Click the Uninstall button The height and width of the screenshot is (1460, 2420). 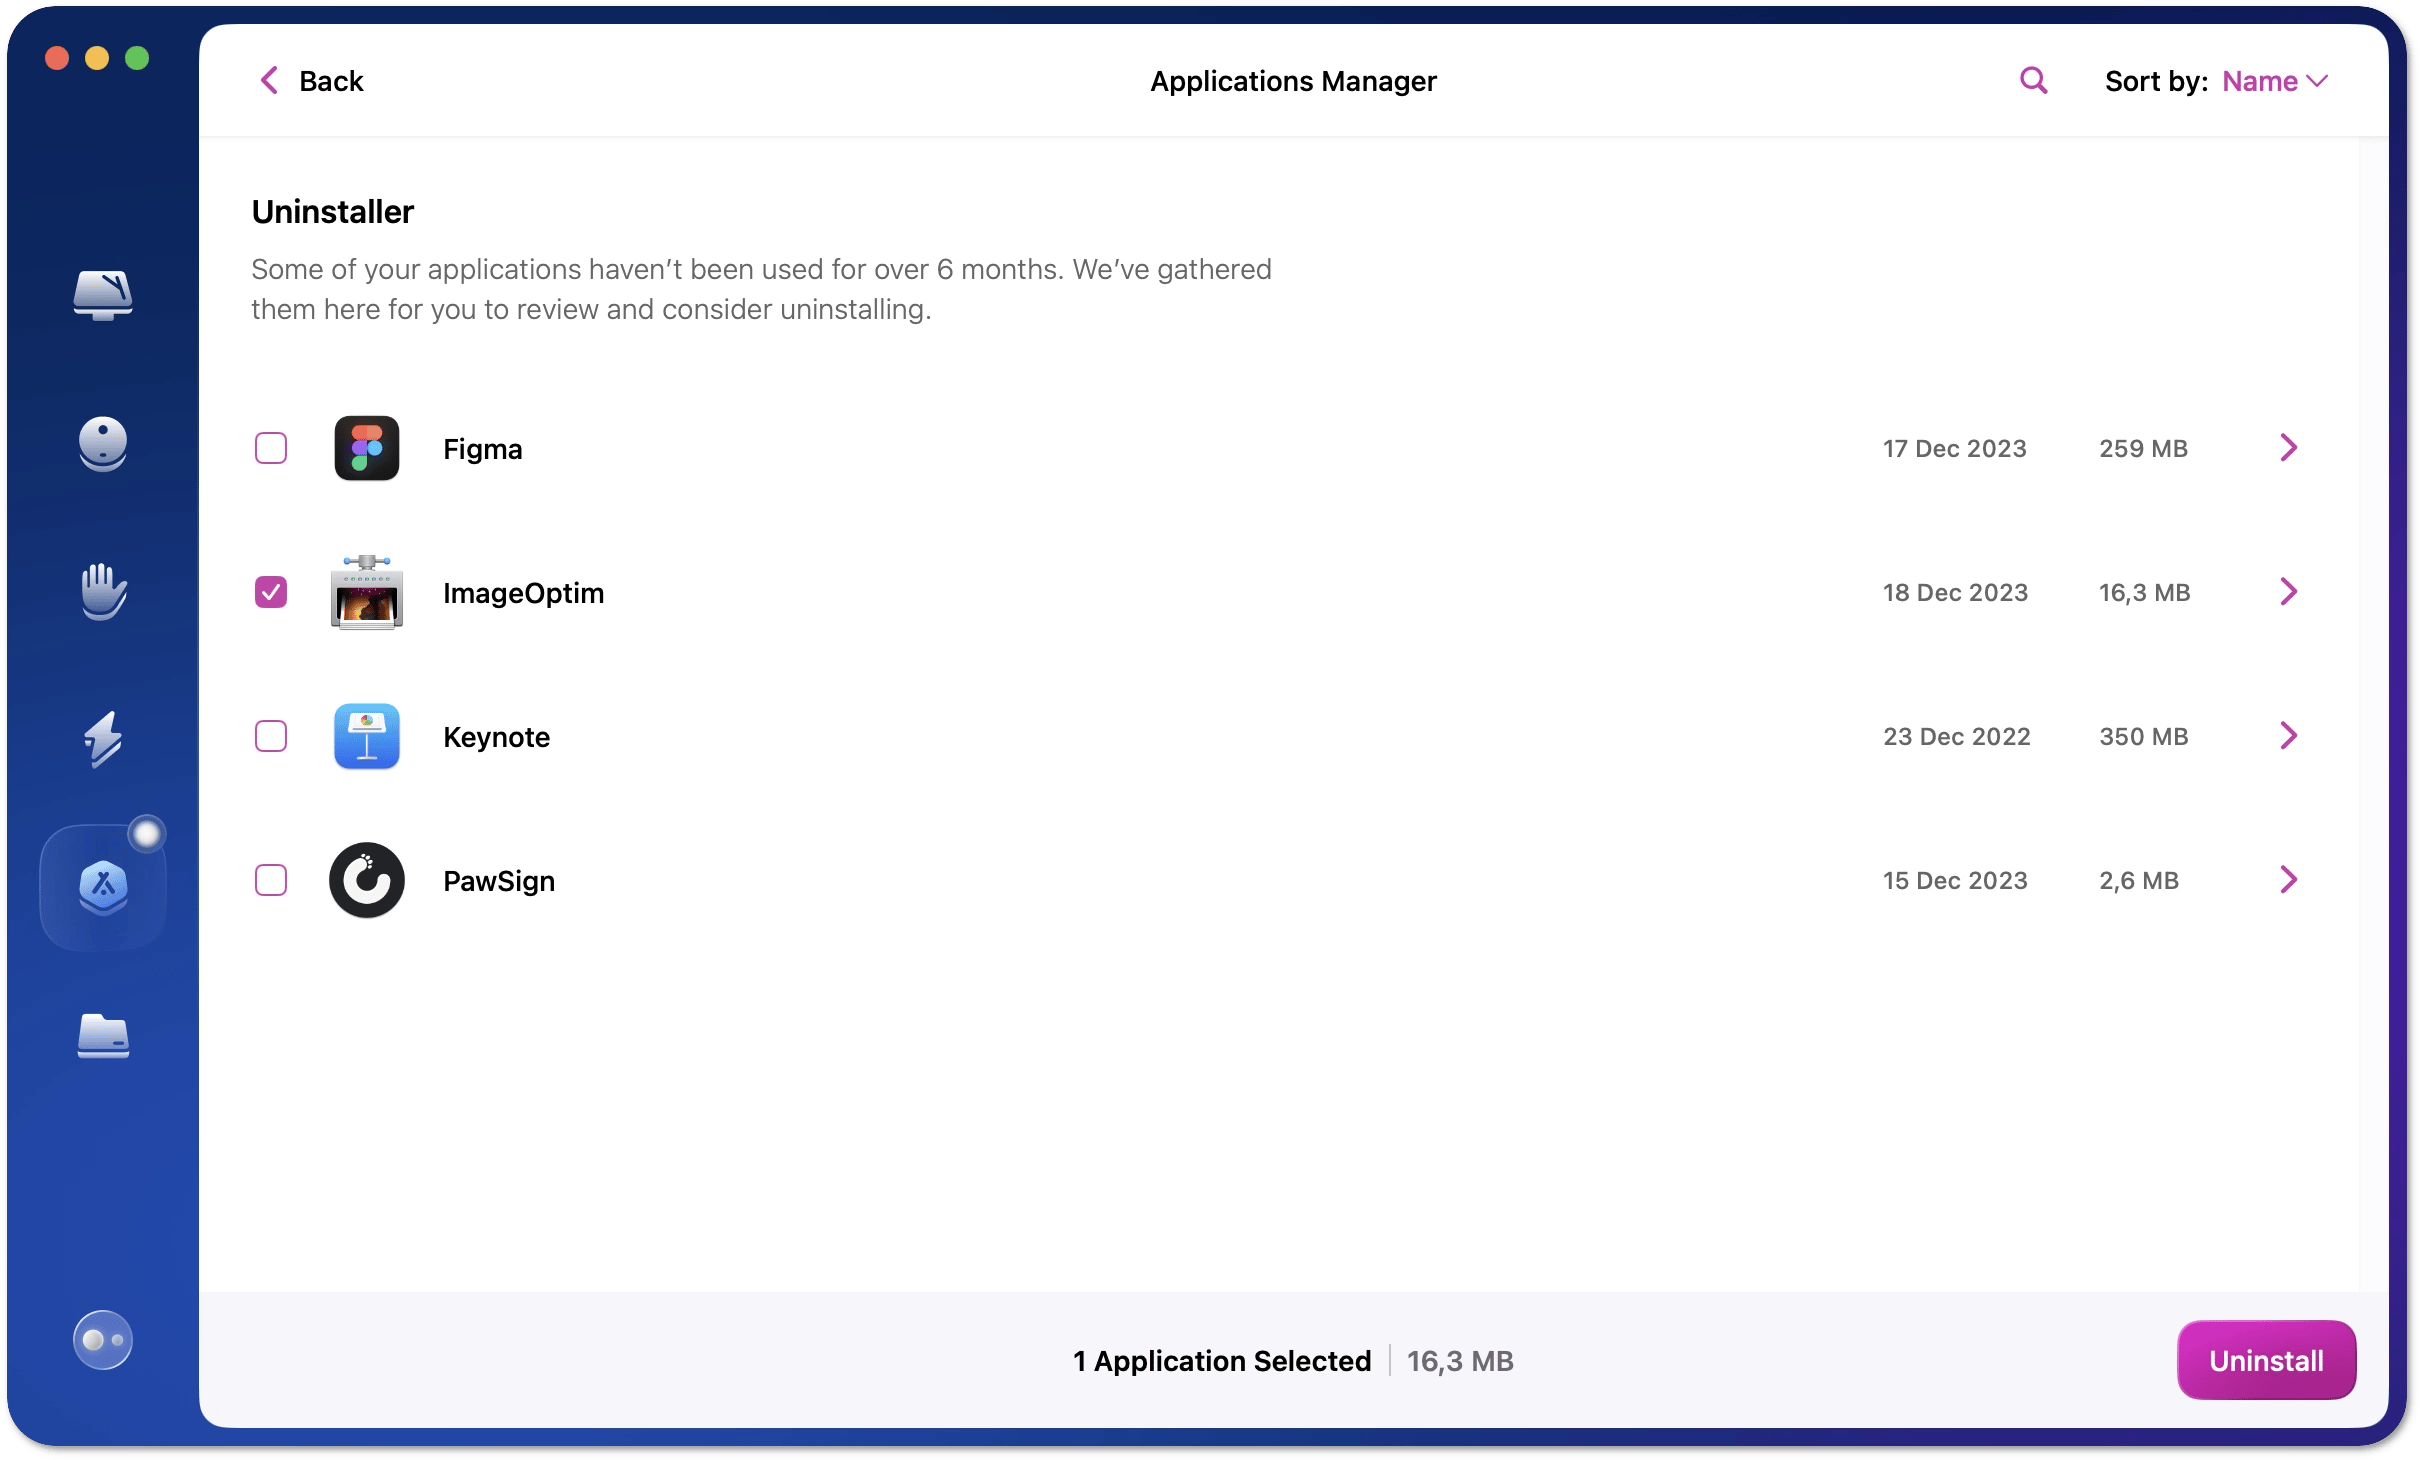[2266, 1360]
